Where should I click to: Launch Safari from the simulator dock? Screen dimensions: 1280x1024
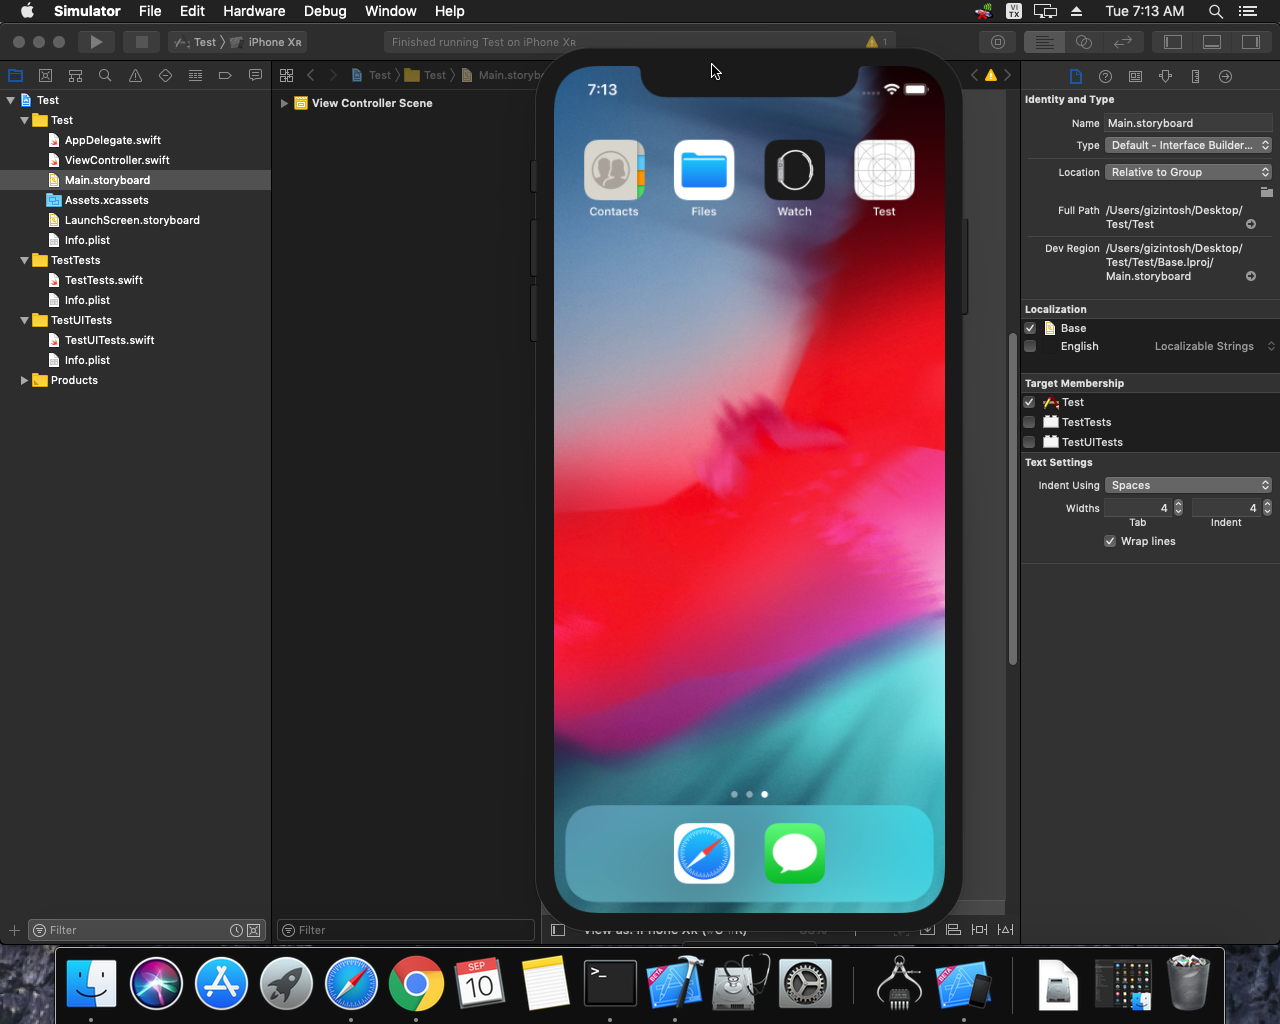coord(704,853)
